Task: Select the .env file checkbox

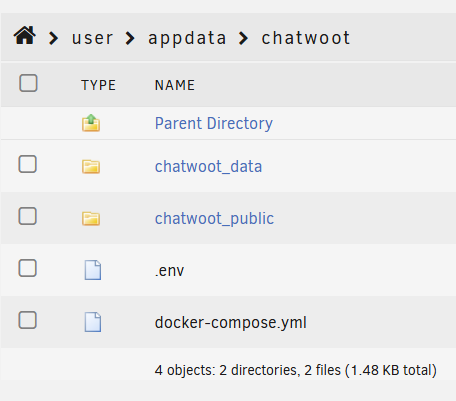Action: pos(27,268)
